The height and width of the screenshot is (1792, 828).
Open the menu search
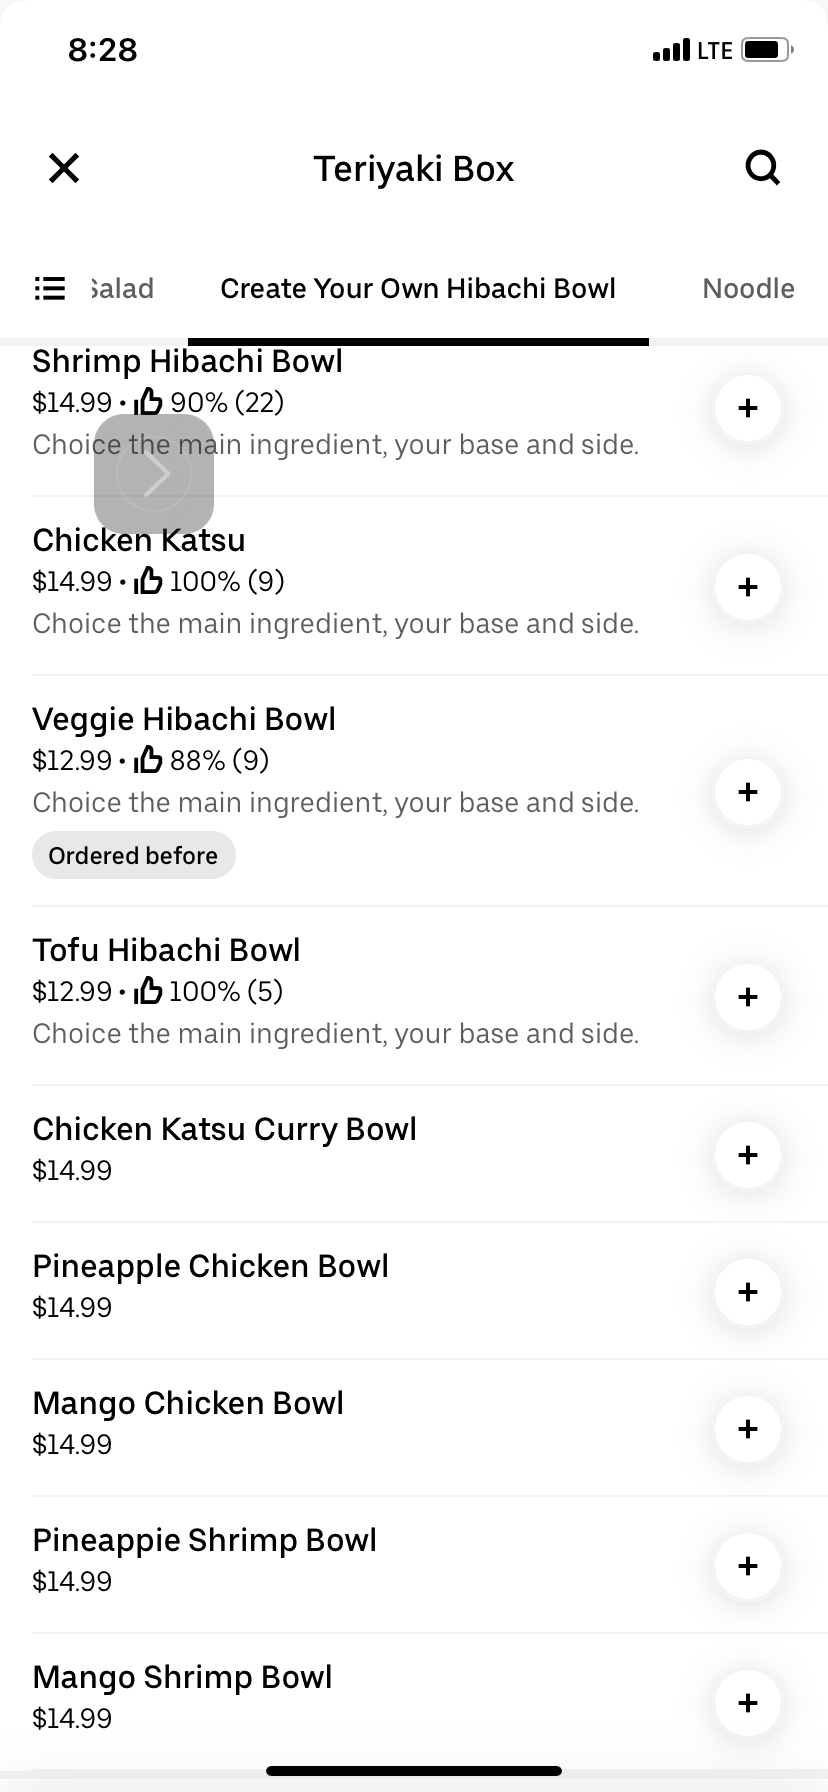762,168
